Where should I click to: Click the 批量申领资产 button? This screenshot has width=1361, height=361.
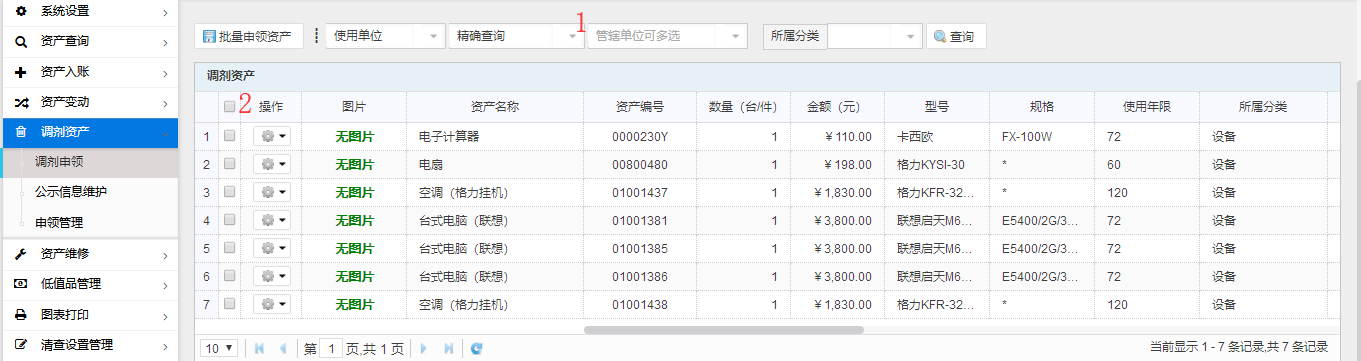[248, 36]
